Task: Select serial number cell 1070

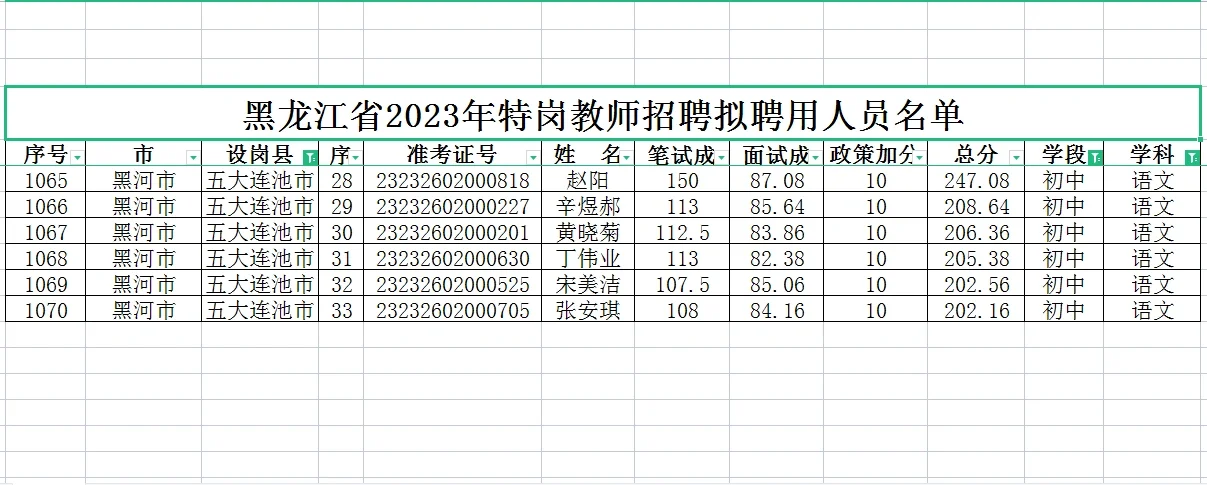Action: (45, 311)
